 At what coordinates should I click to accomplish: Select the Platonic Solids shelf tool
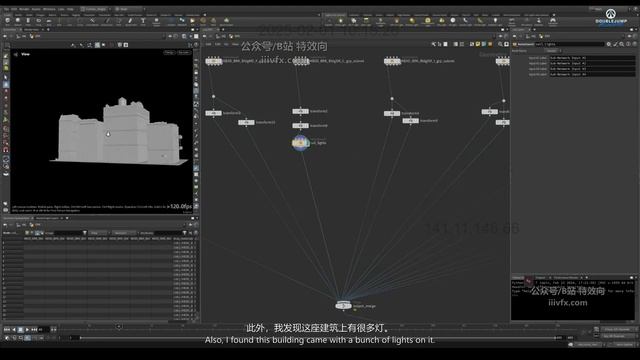tap(156, 21)
